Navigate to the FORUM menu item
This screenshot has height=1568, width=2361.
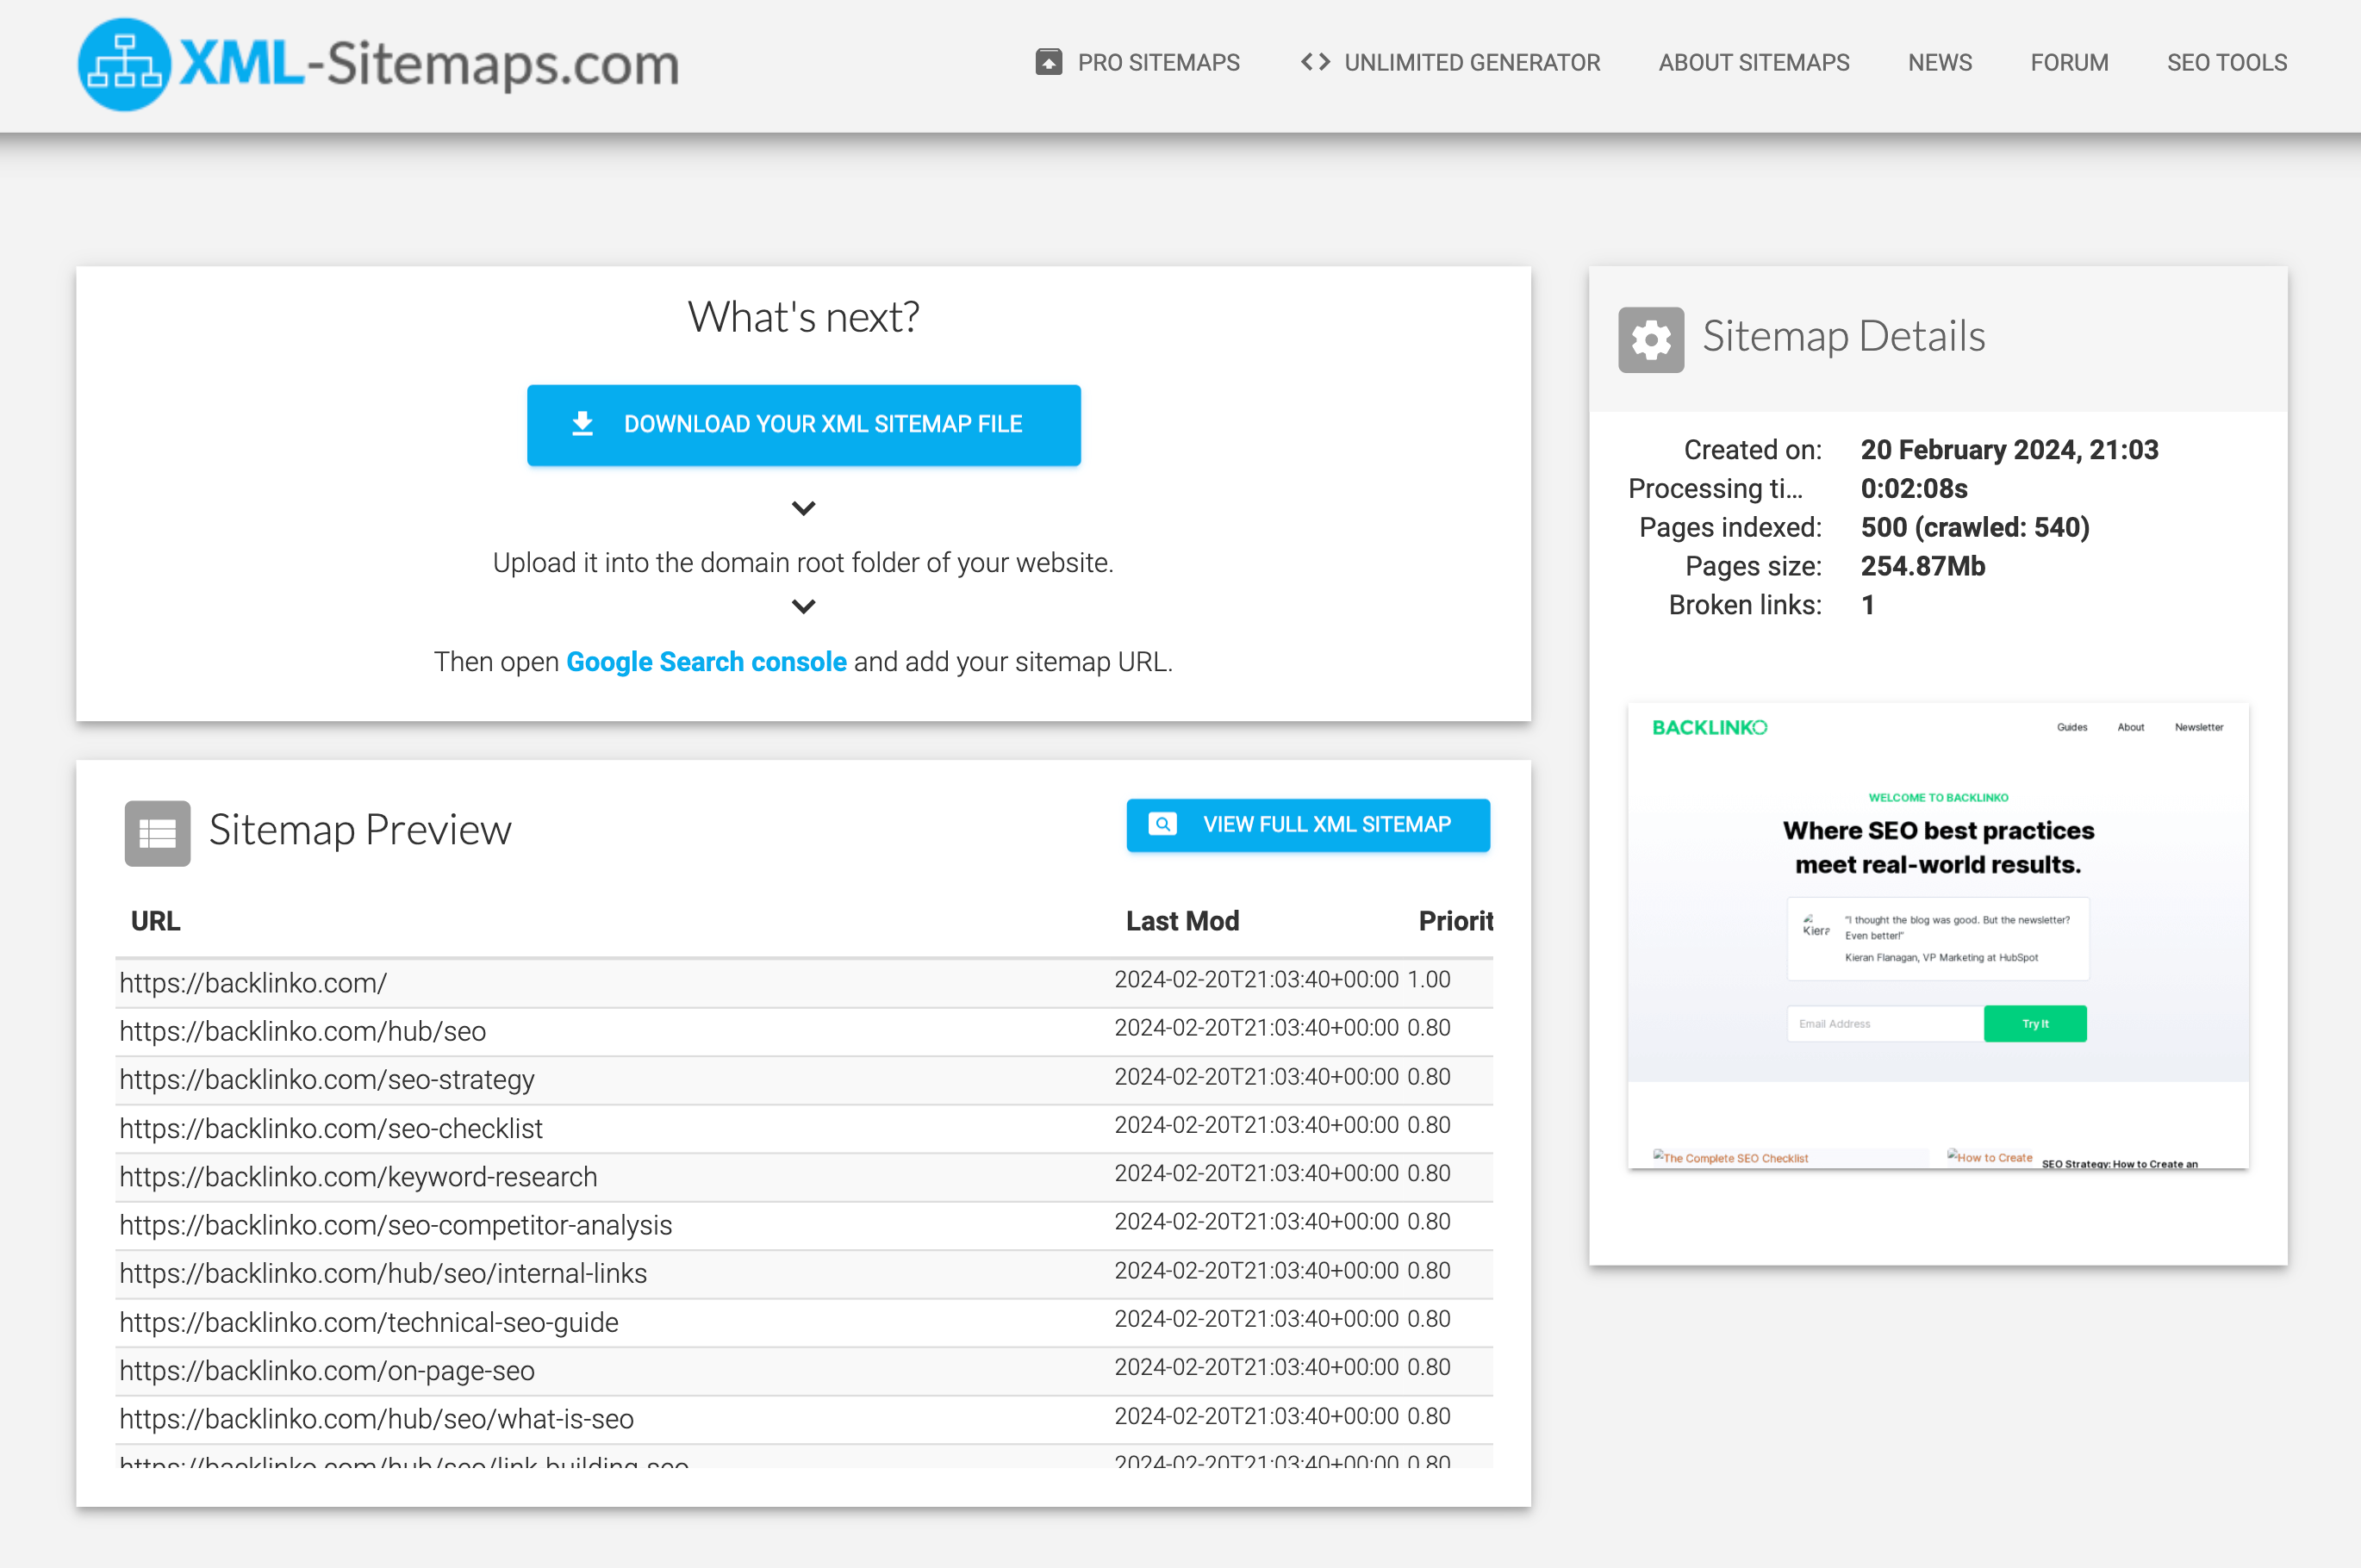[2069, 62]
